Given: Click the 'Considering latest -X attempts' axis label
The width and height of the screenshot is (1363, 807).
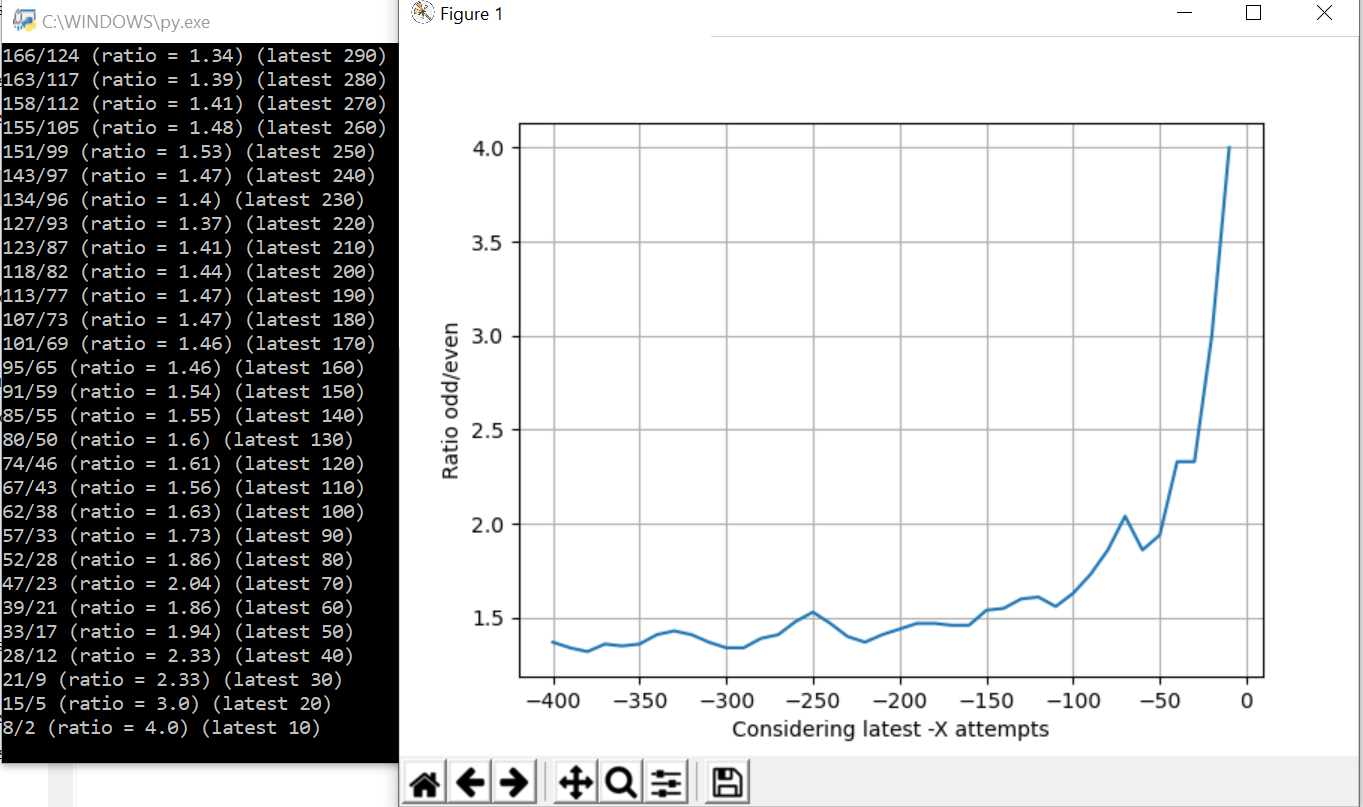Looking at the screenshot, I should click(891, 729).
